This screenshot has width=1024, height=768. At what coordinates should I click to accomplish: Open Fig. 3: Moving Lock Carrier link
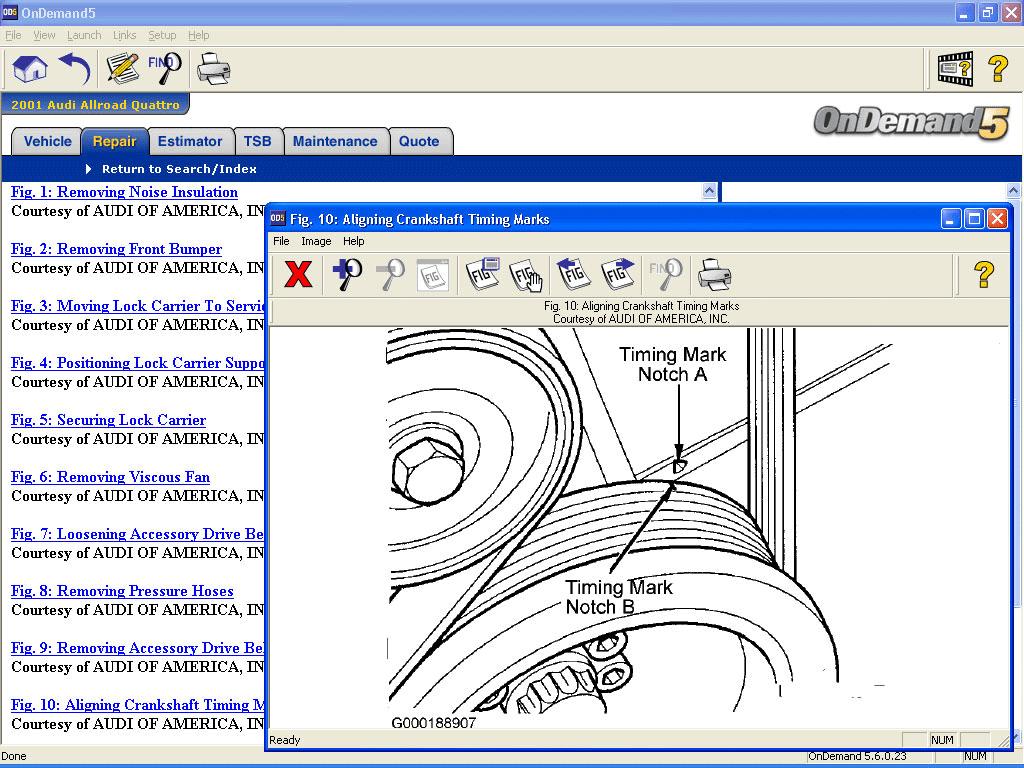point(138,306)
